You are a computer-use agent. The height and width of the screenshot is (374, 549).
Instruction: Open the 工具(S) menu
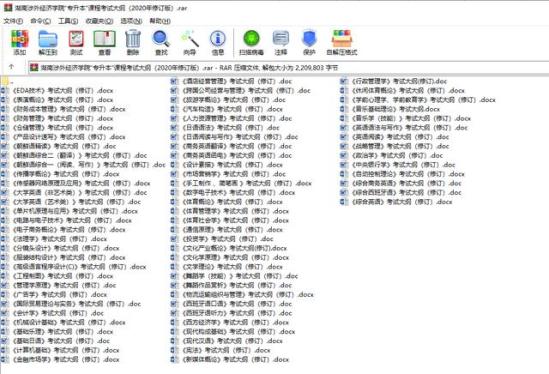(68, 21)
